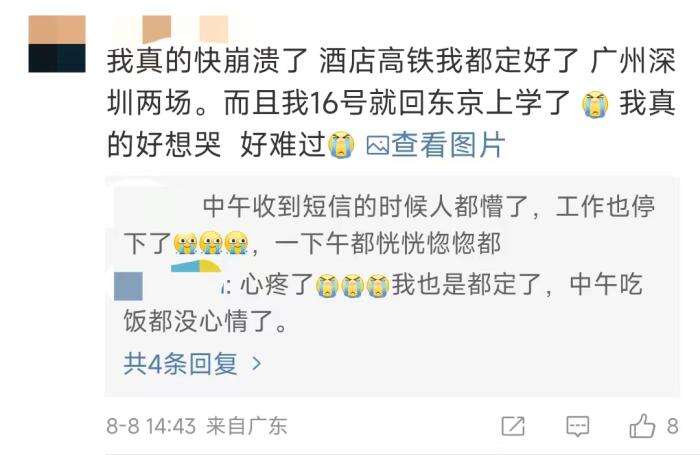Click the picture icon before 查看图片
700x455 pixels.
[x=377, y=146]
